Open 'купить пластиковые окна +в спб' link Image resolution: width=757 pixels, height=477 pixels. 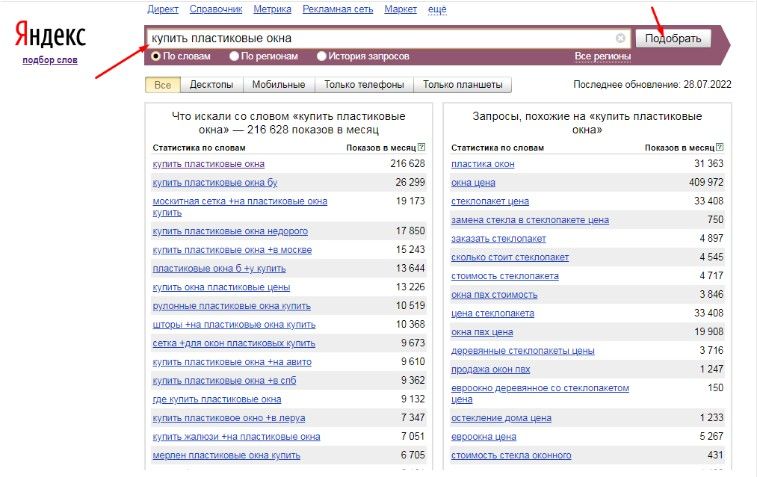point(224,380)
